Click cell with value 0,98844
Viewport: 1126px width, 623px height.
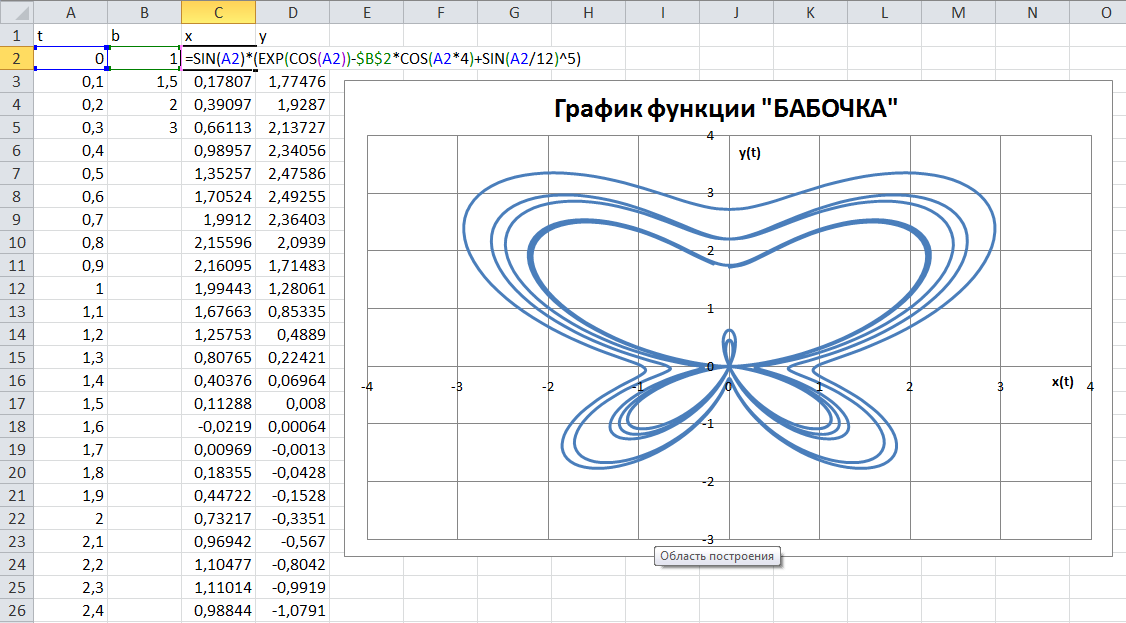[x=218, y=610]
